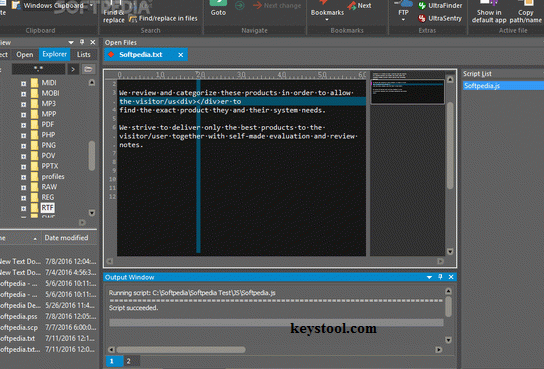Screen dimensions: 544x369
Task: Select the REG folder
Action: click(48, 197)
